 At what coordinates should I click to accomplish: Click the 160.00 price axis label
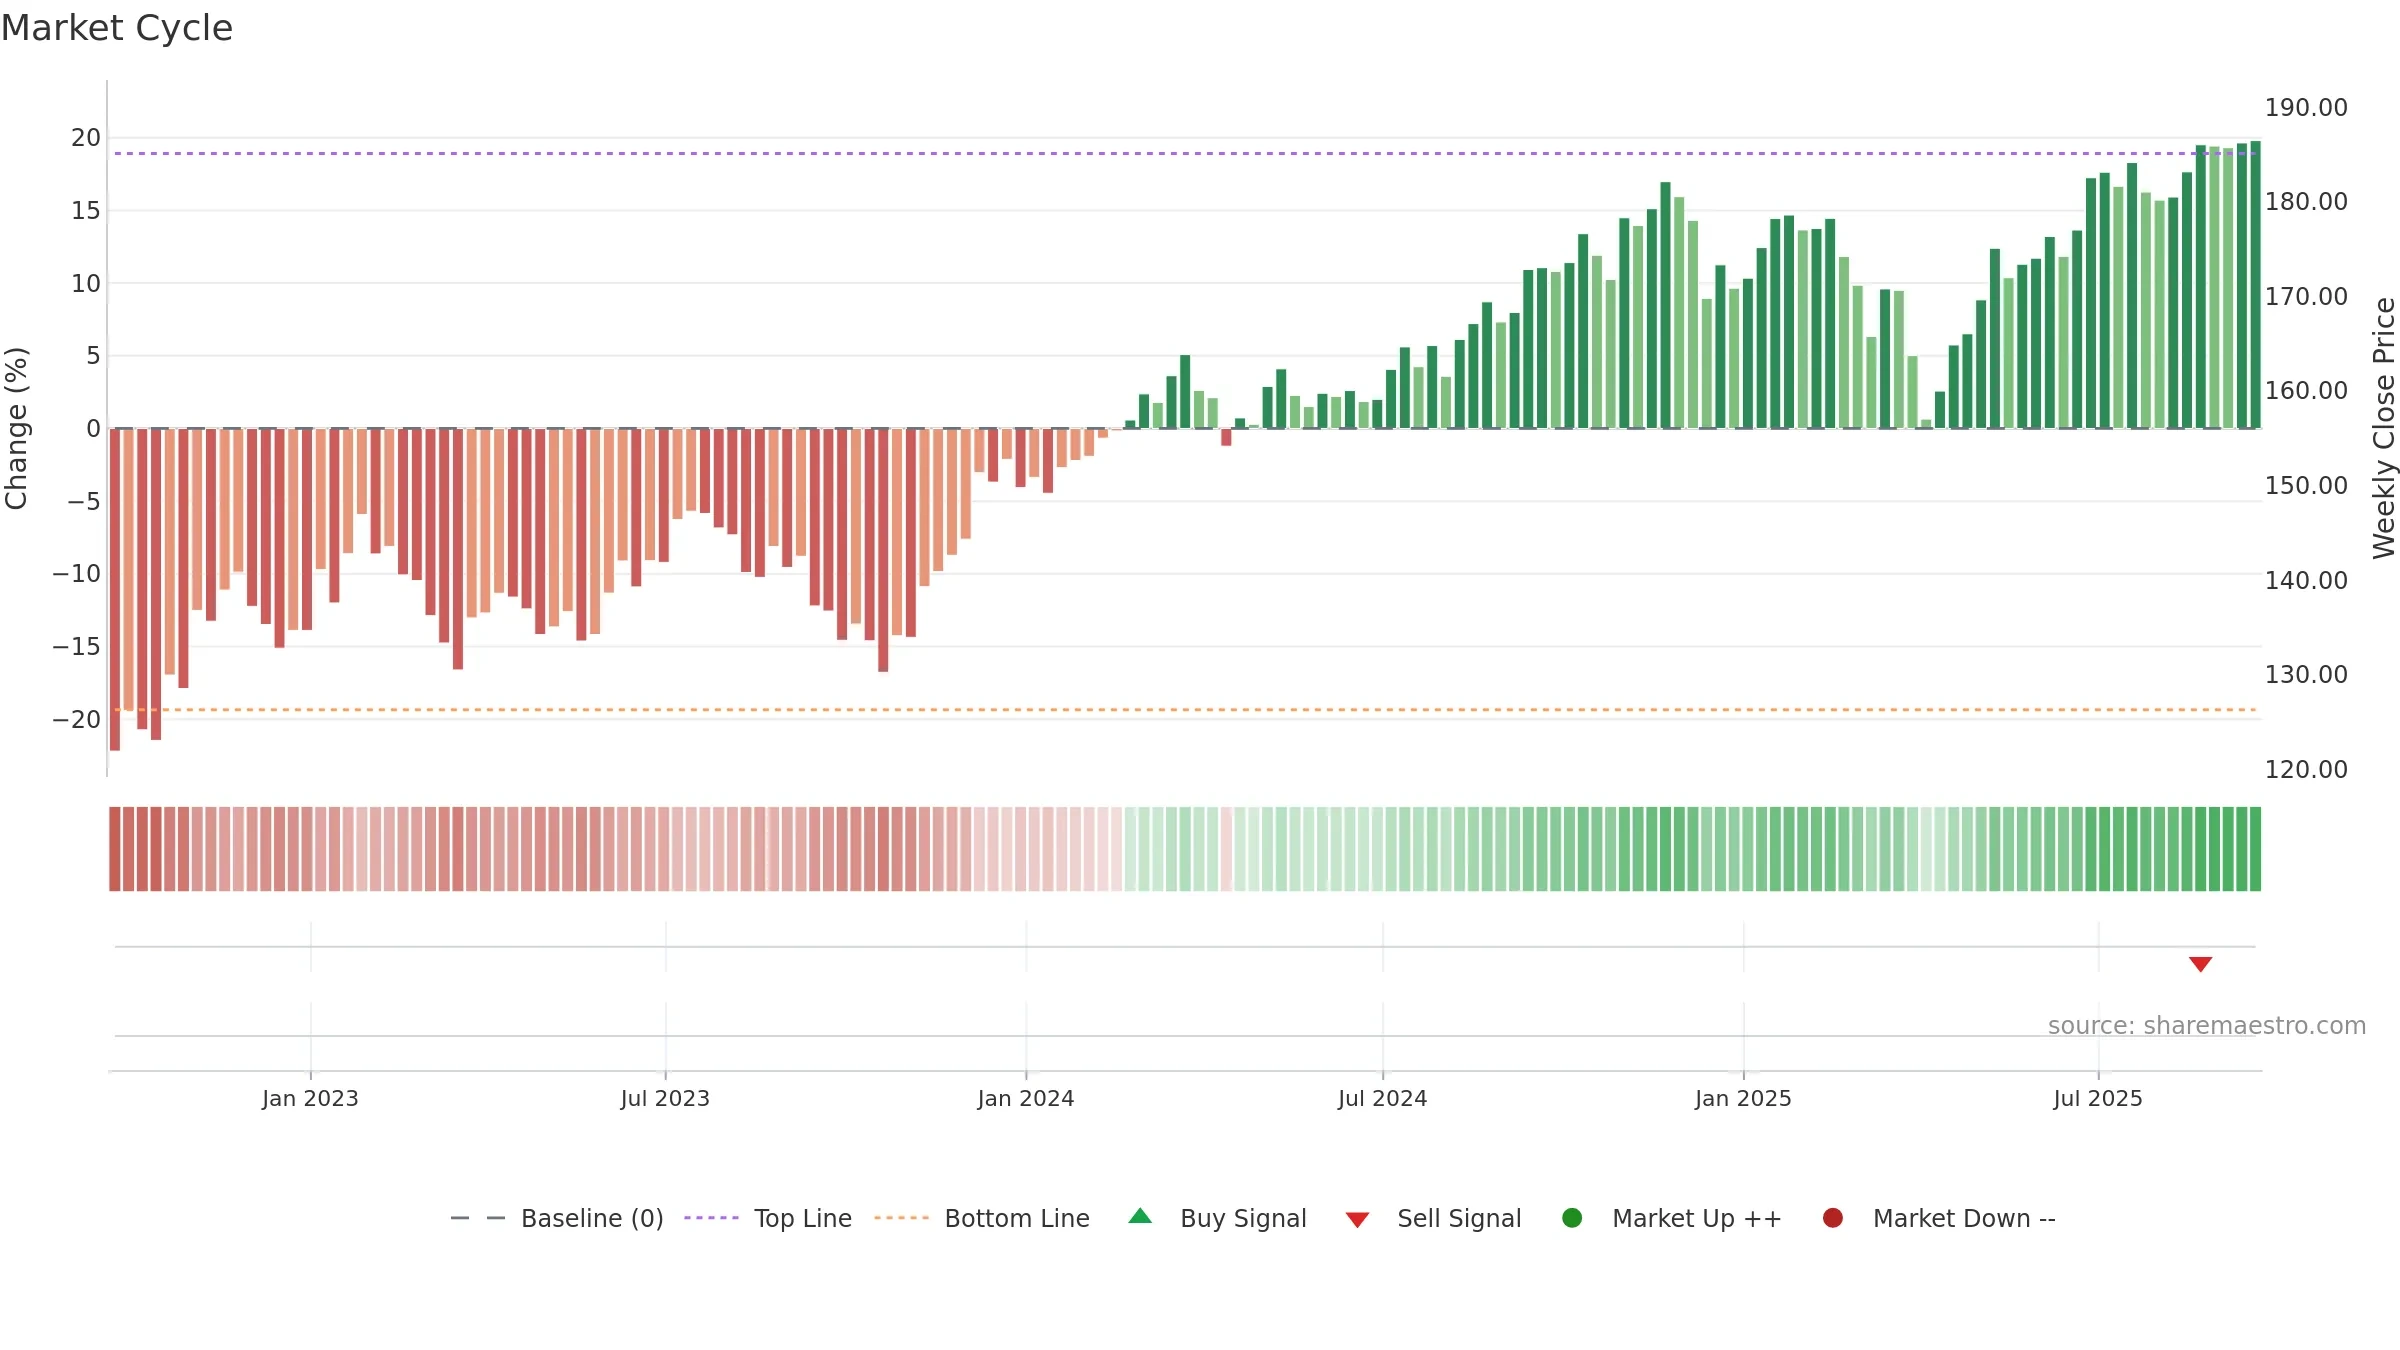(2306, 391)
